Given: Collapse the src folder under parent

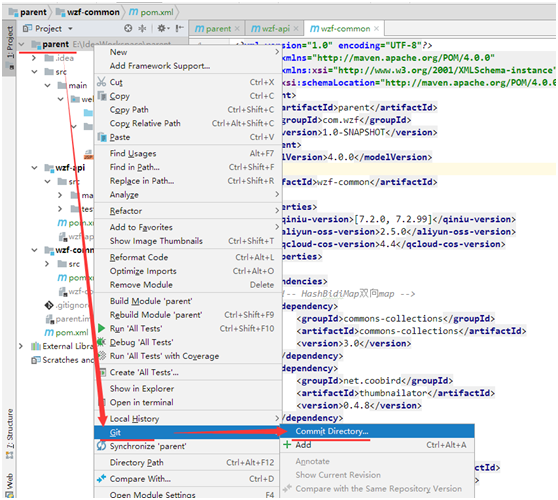Looking at the screenshot, I should click(x=34, y=72).
